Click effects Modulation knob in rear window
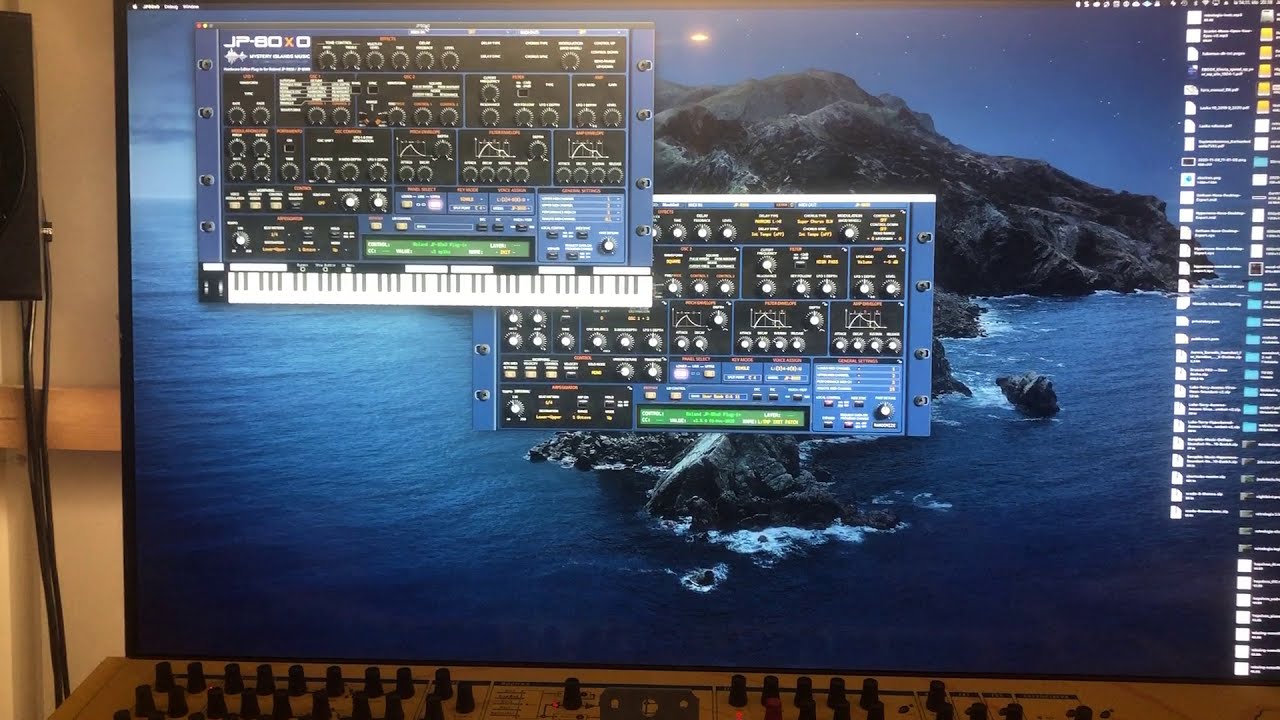Screen dimensions: 1280x720 [849, 232]
